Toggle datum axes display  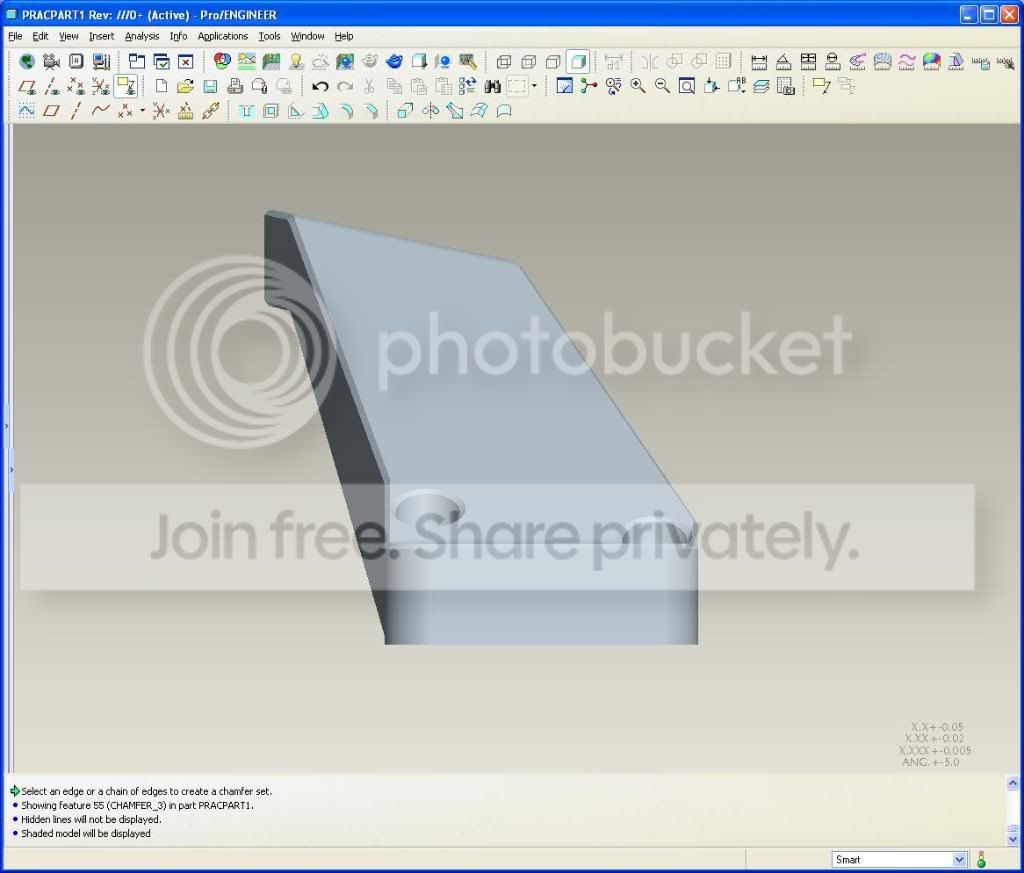pyautogui.click(x=52, y=86)
